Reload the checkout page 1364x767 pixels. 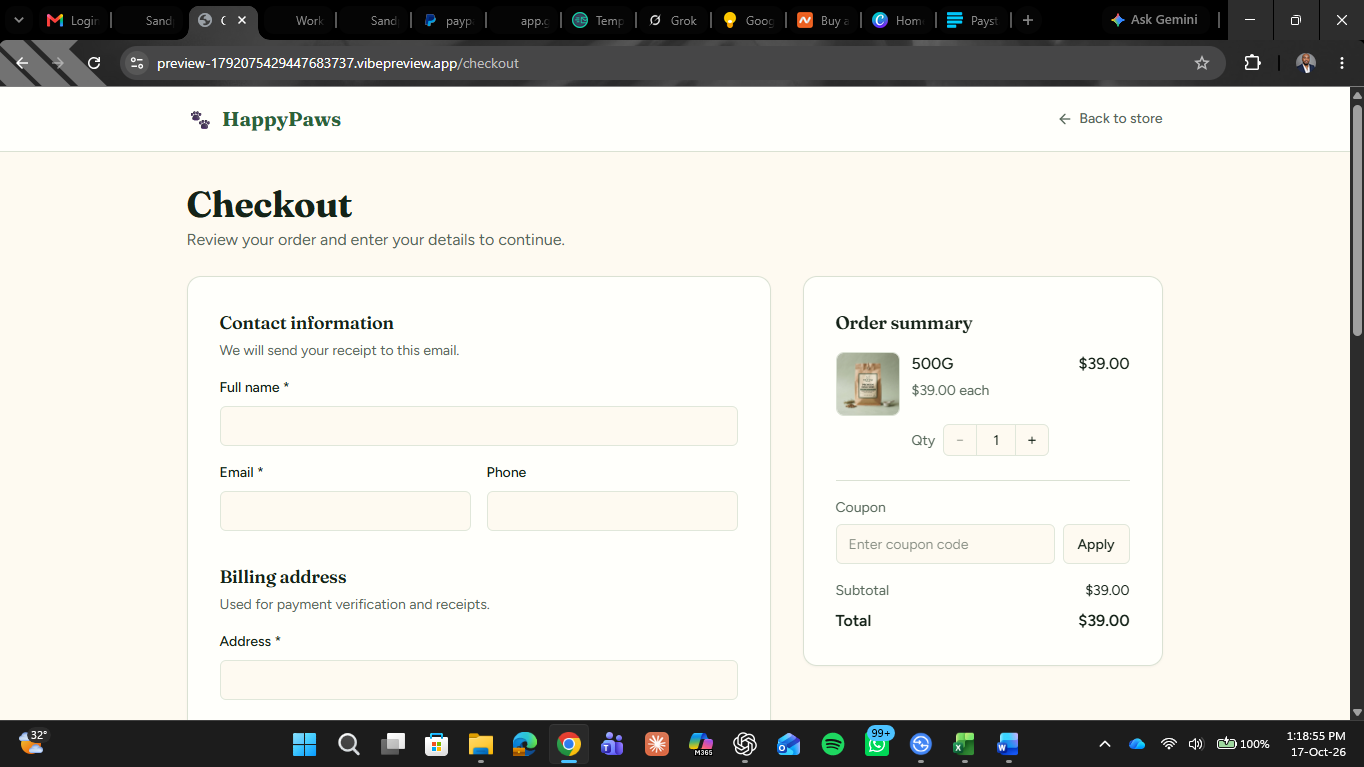[x=94, y=63]
